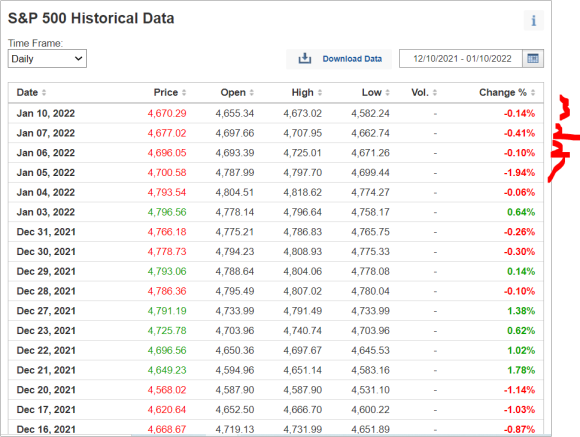Screen dimensions: 580x437
Task: Click the Change % column header
Action: pyautogui.click(x=503, y=93)
